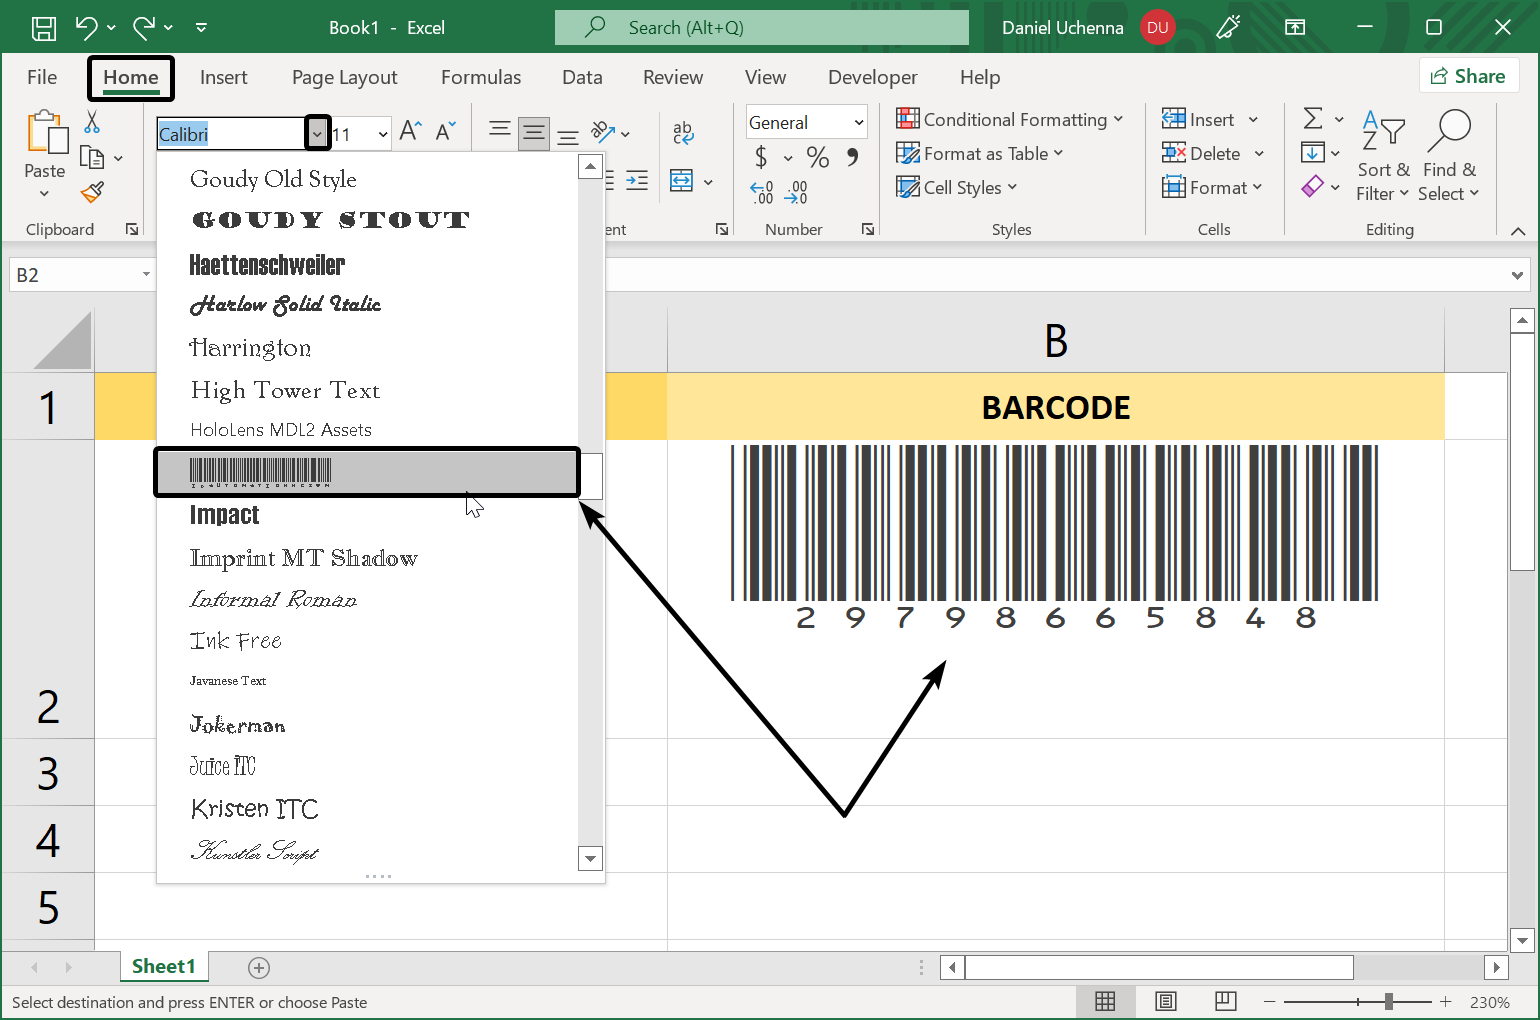The width and height of the screenshot is (1540, 1020).
Task: Open the Data ribbon tab
Action: click(x=582, y=77)
